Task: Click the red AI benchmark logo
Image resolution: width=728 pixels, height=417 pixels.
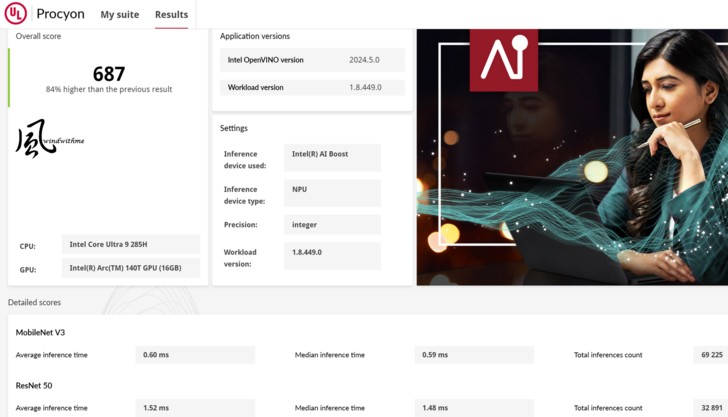Action: (504, 60)
